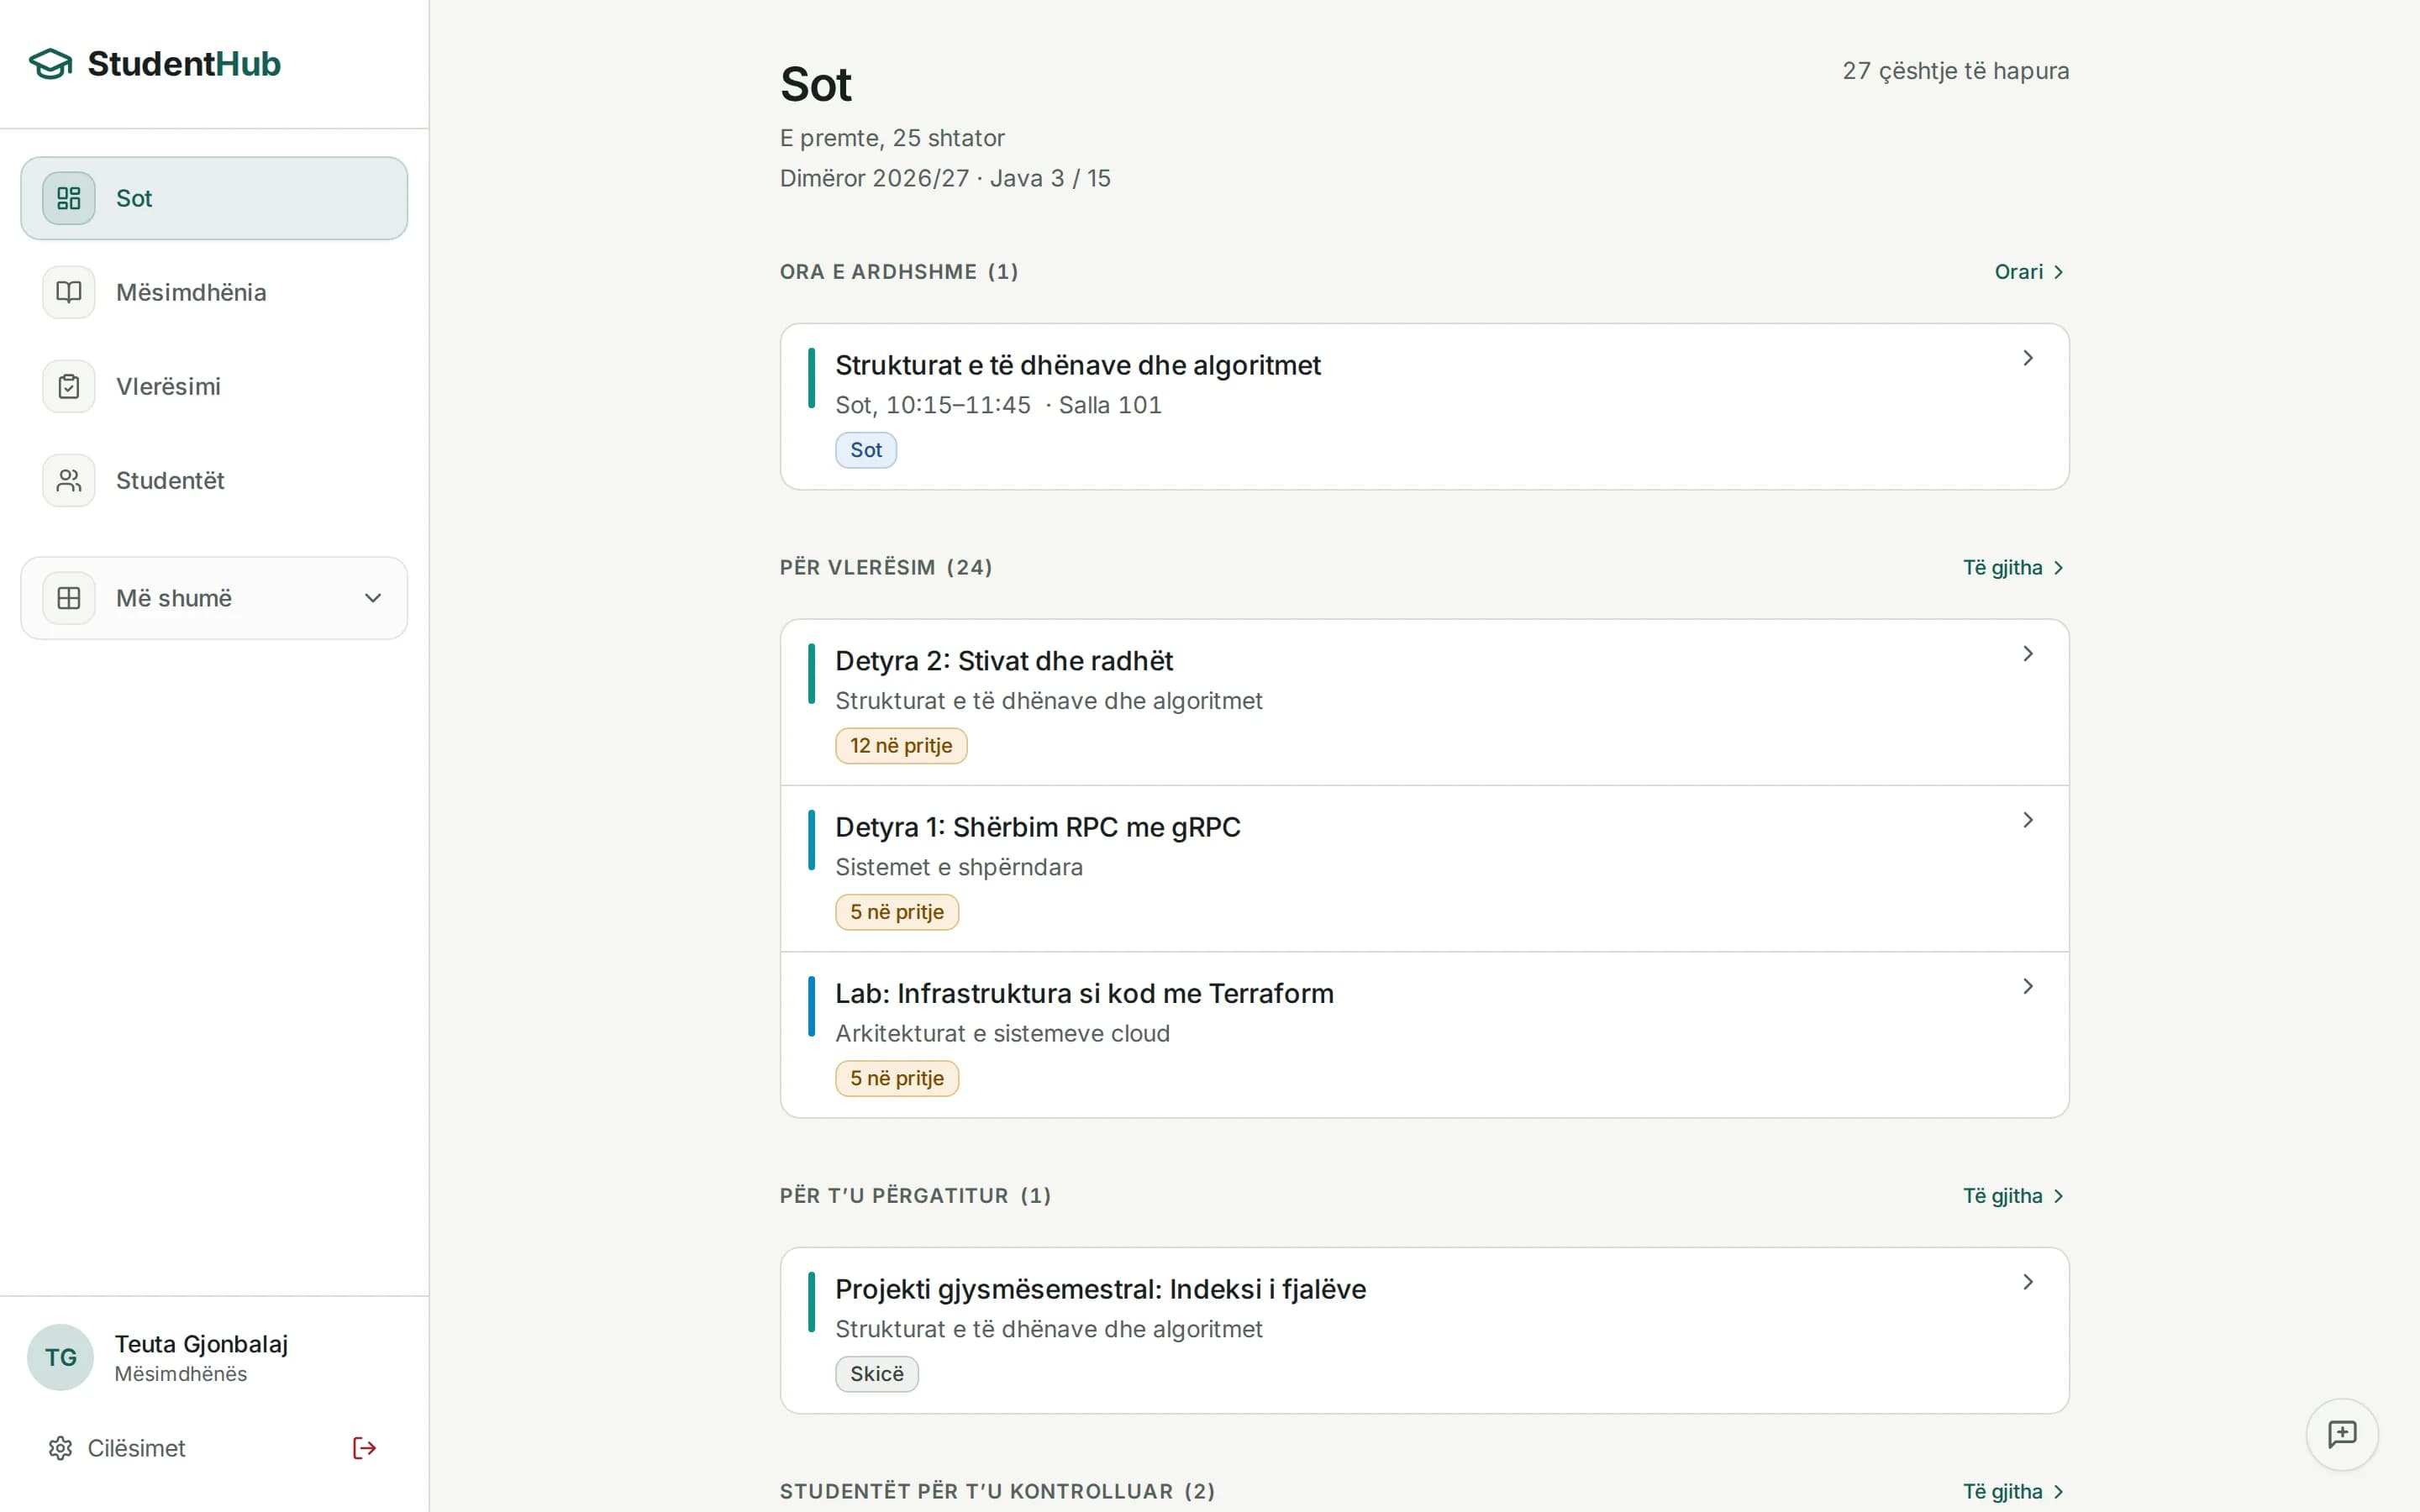Click the Më shumë grid icon
This screenshot has height=1512, width=2420.
(x=69, y=598)
